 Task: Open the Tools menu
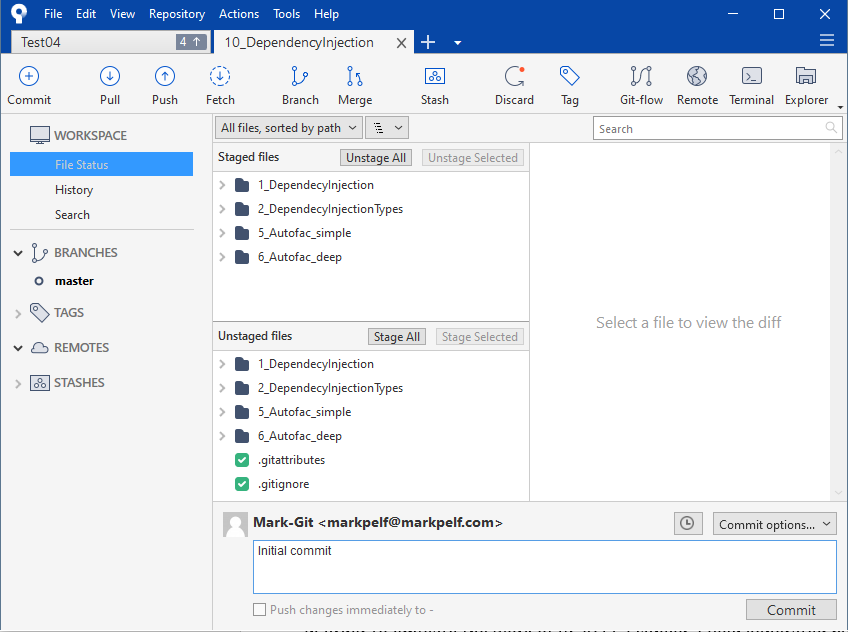[286, 14]
